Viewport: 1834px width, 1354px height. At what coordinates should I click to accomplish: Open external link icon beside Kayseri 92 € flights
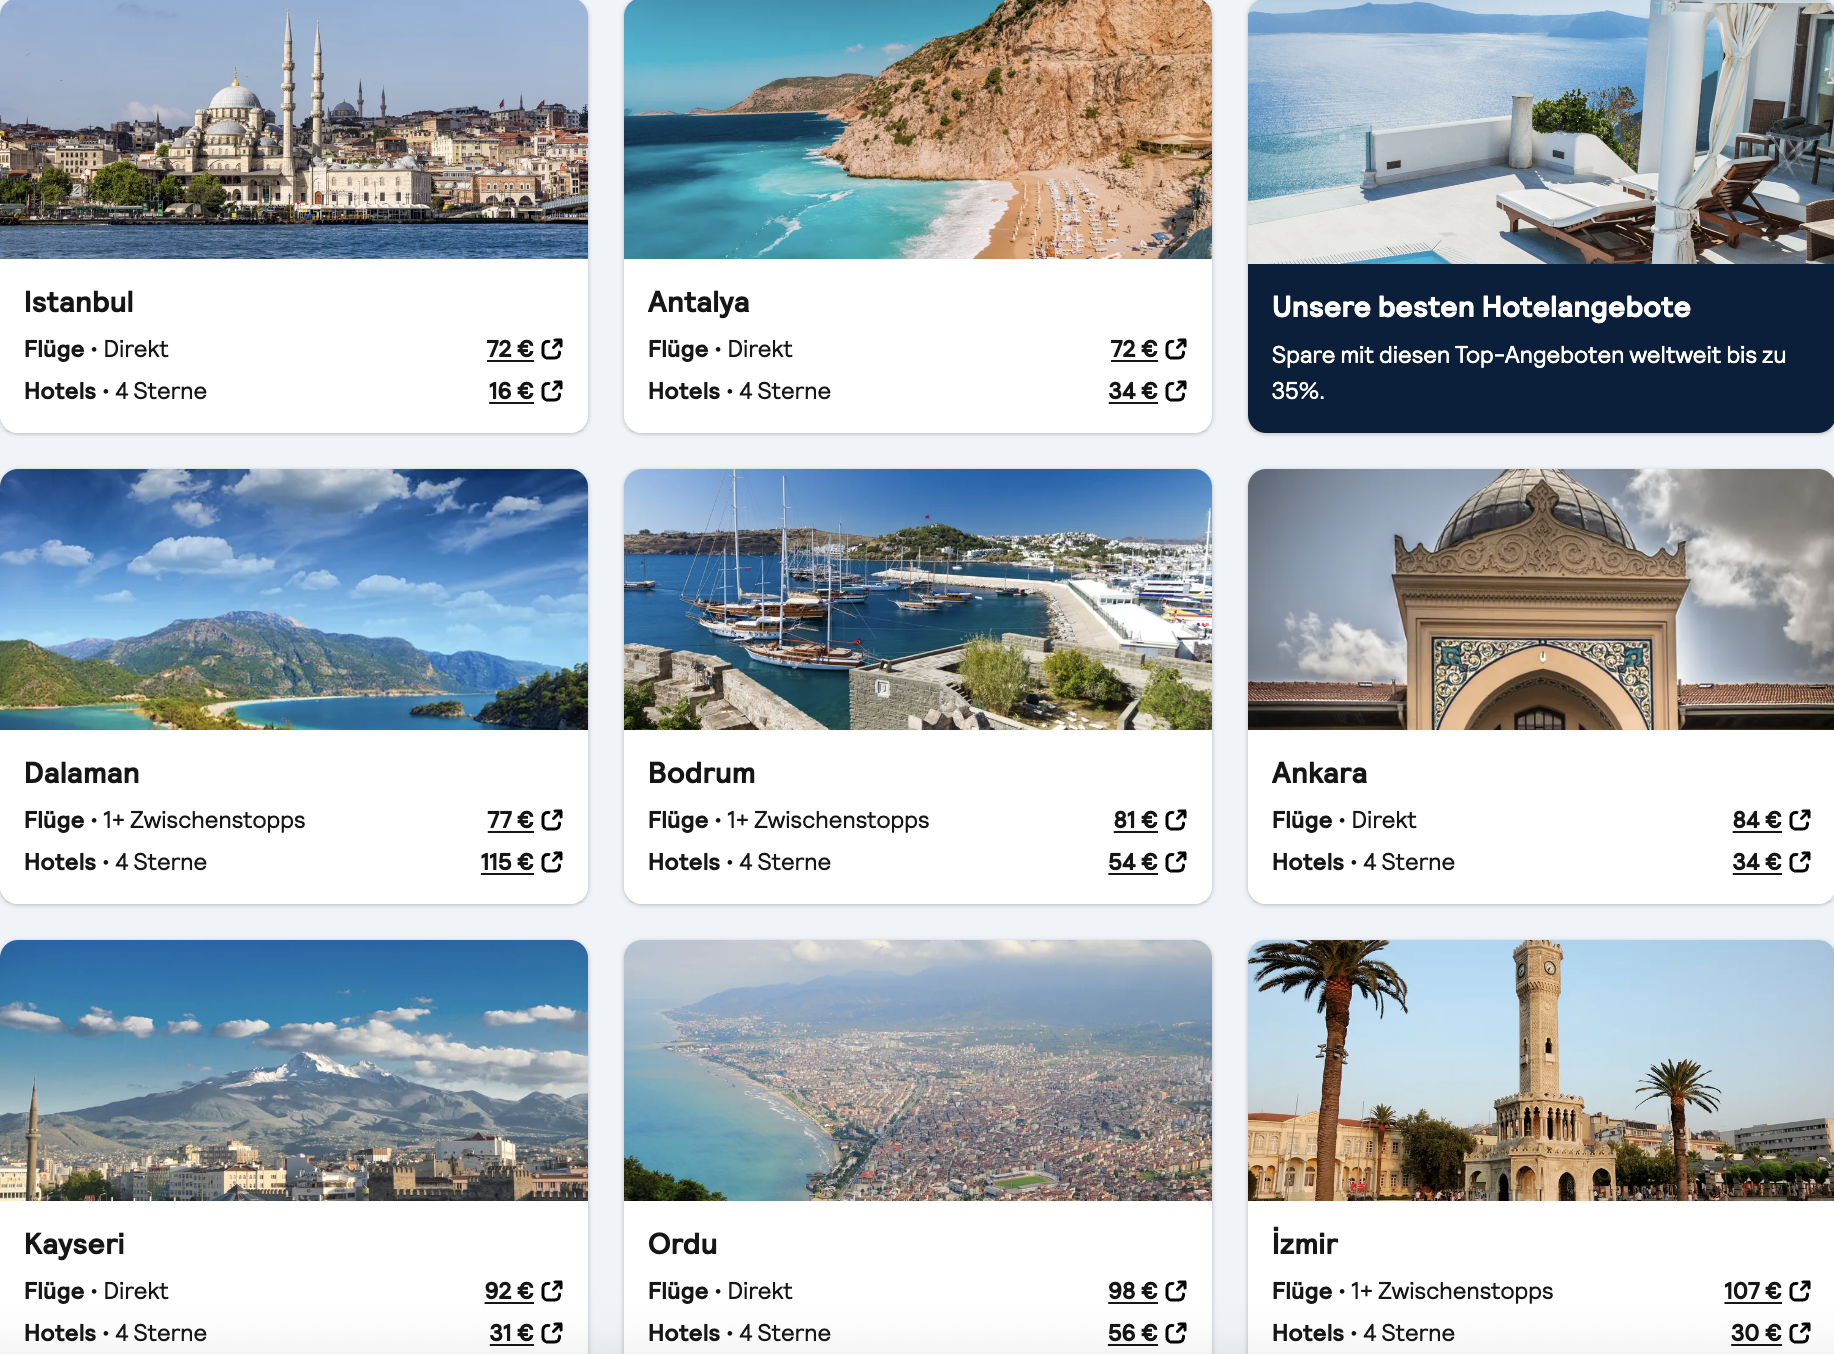click(552, 1291)
